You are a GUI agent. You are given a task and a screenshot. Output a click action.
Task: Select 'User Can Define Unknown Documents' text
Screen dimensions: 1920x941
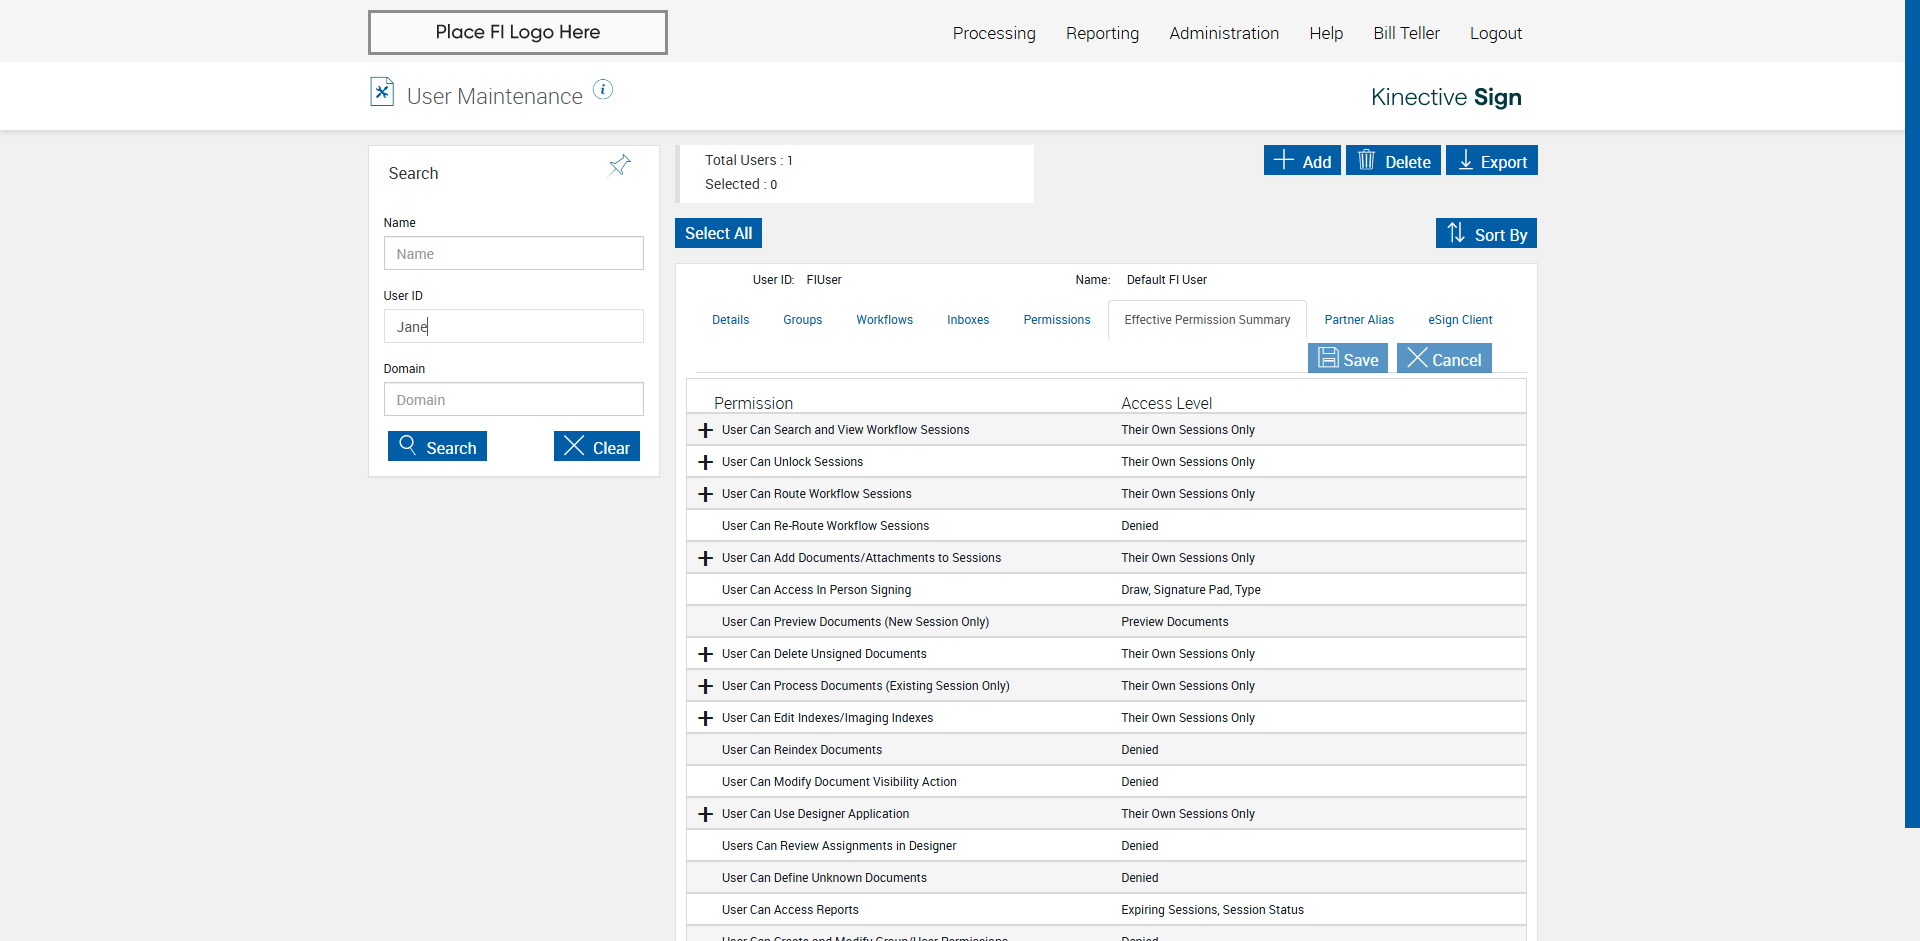pyautogui.click(x=824, y=878)
